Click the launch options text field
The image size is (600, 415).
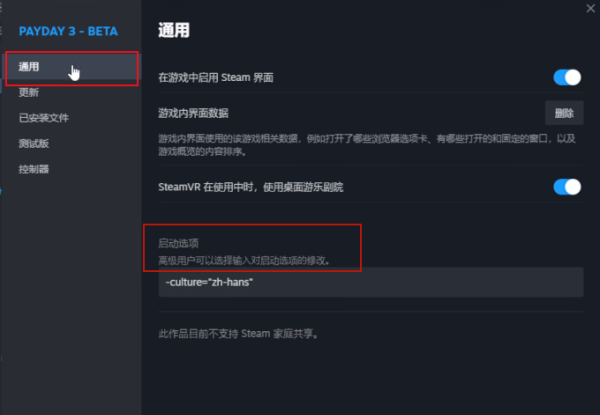pos(370,282)
